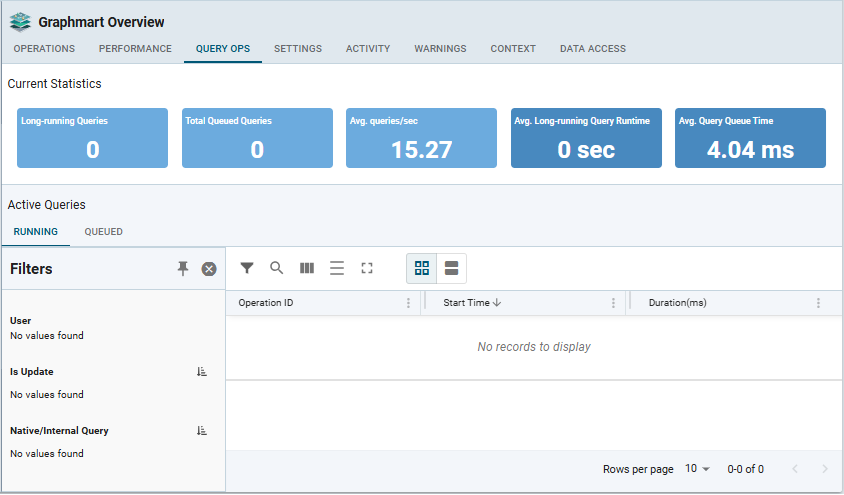Click the row density lines icon

337,268
